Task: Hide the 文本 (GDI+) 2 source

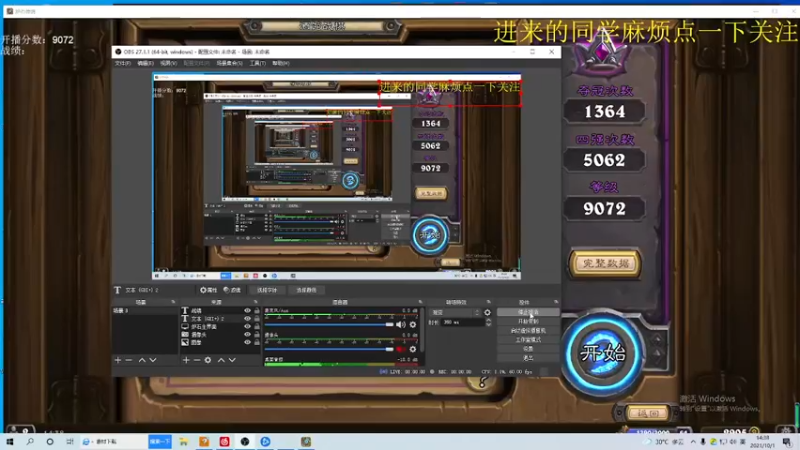Action: pos(247,318)
